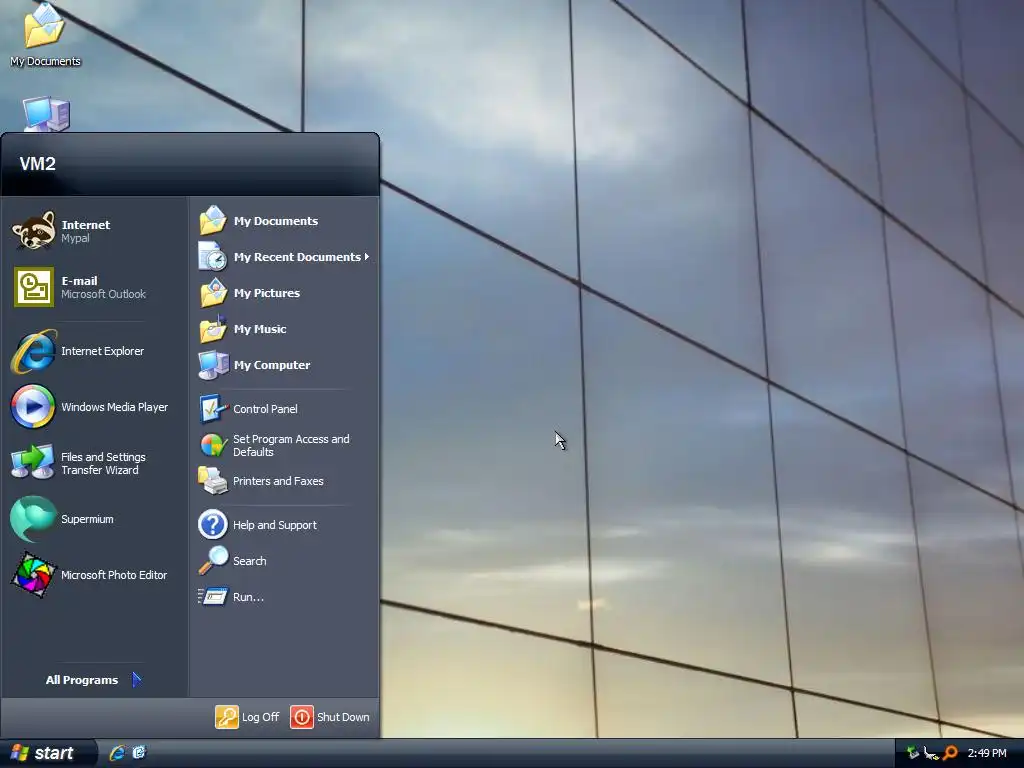1024x768 pixels.
Task: Click Set Program Access and Defaults icon
Action: pos(213,445)
